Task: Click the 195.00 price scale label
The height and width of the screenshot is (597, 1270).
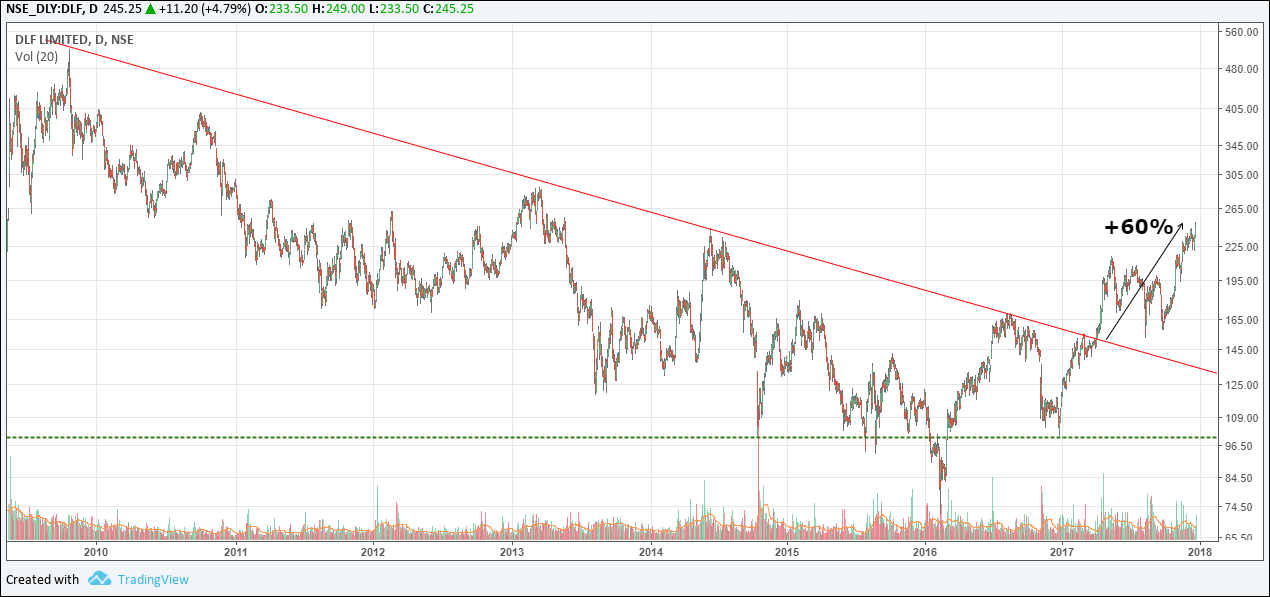Action: (x=1240, y=281)
